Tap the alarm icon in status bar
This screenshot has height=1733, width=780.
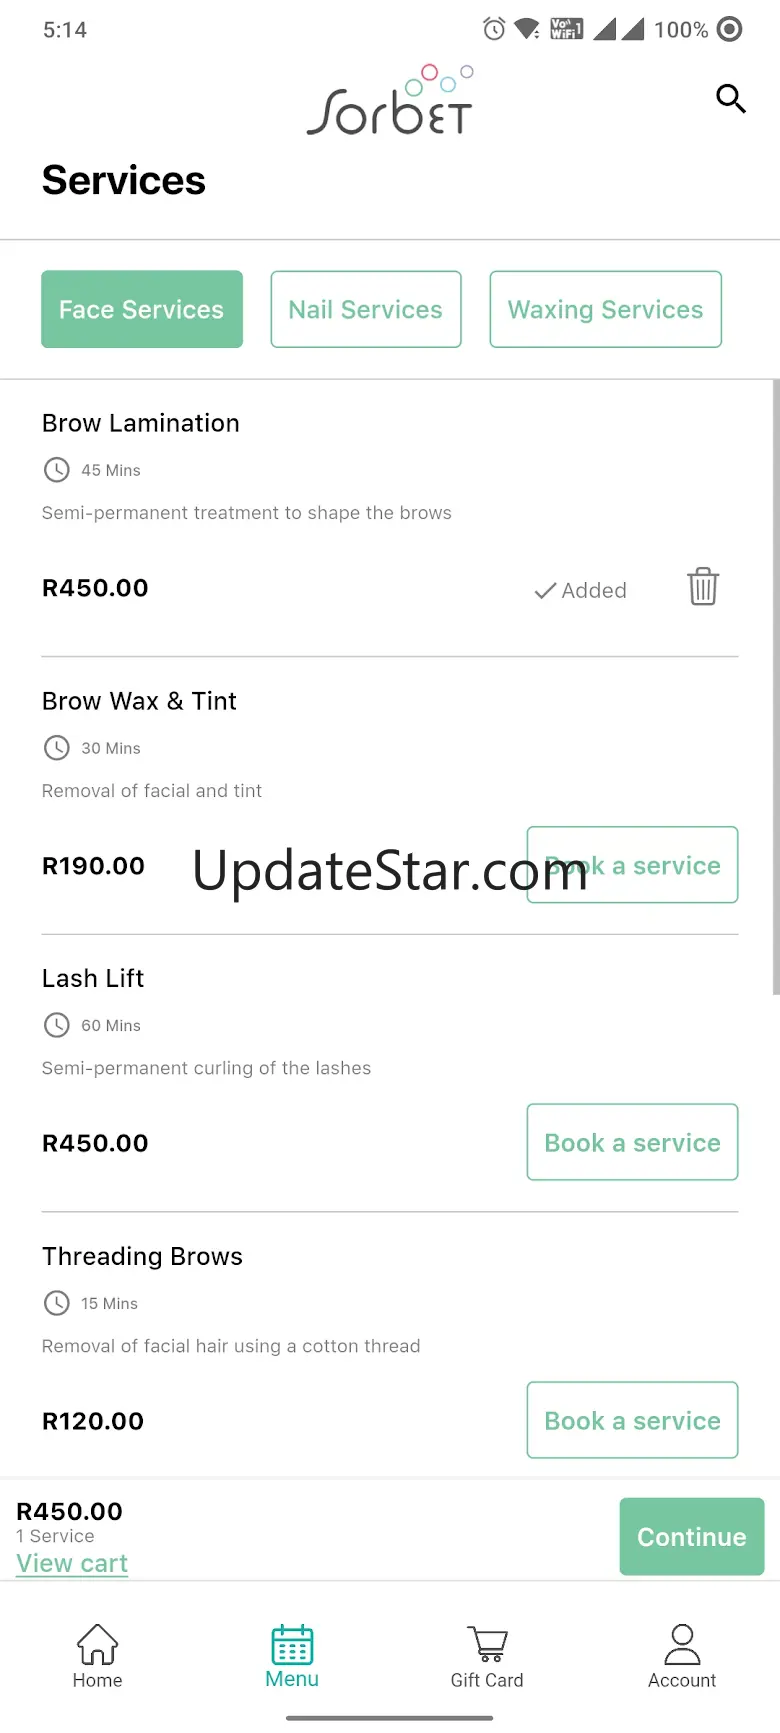tap(494, 29)
